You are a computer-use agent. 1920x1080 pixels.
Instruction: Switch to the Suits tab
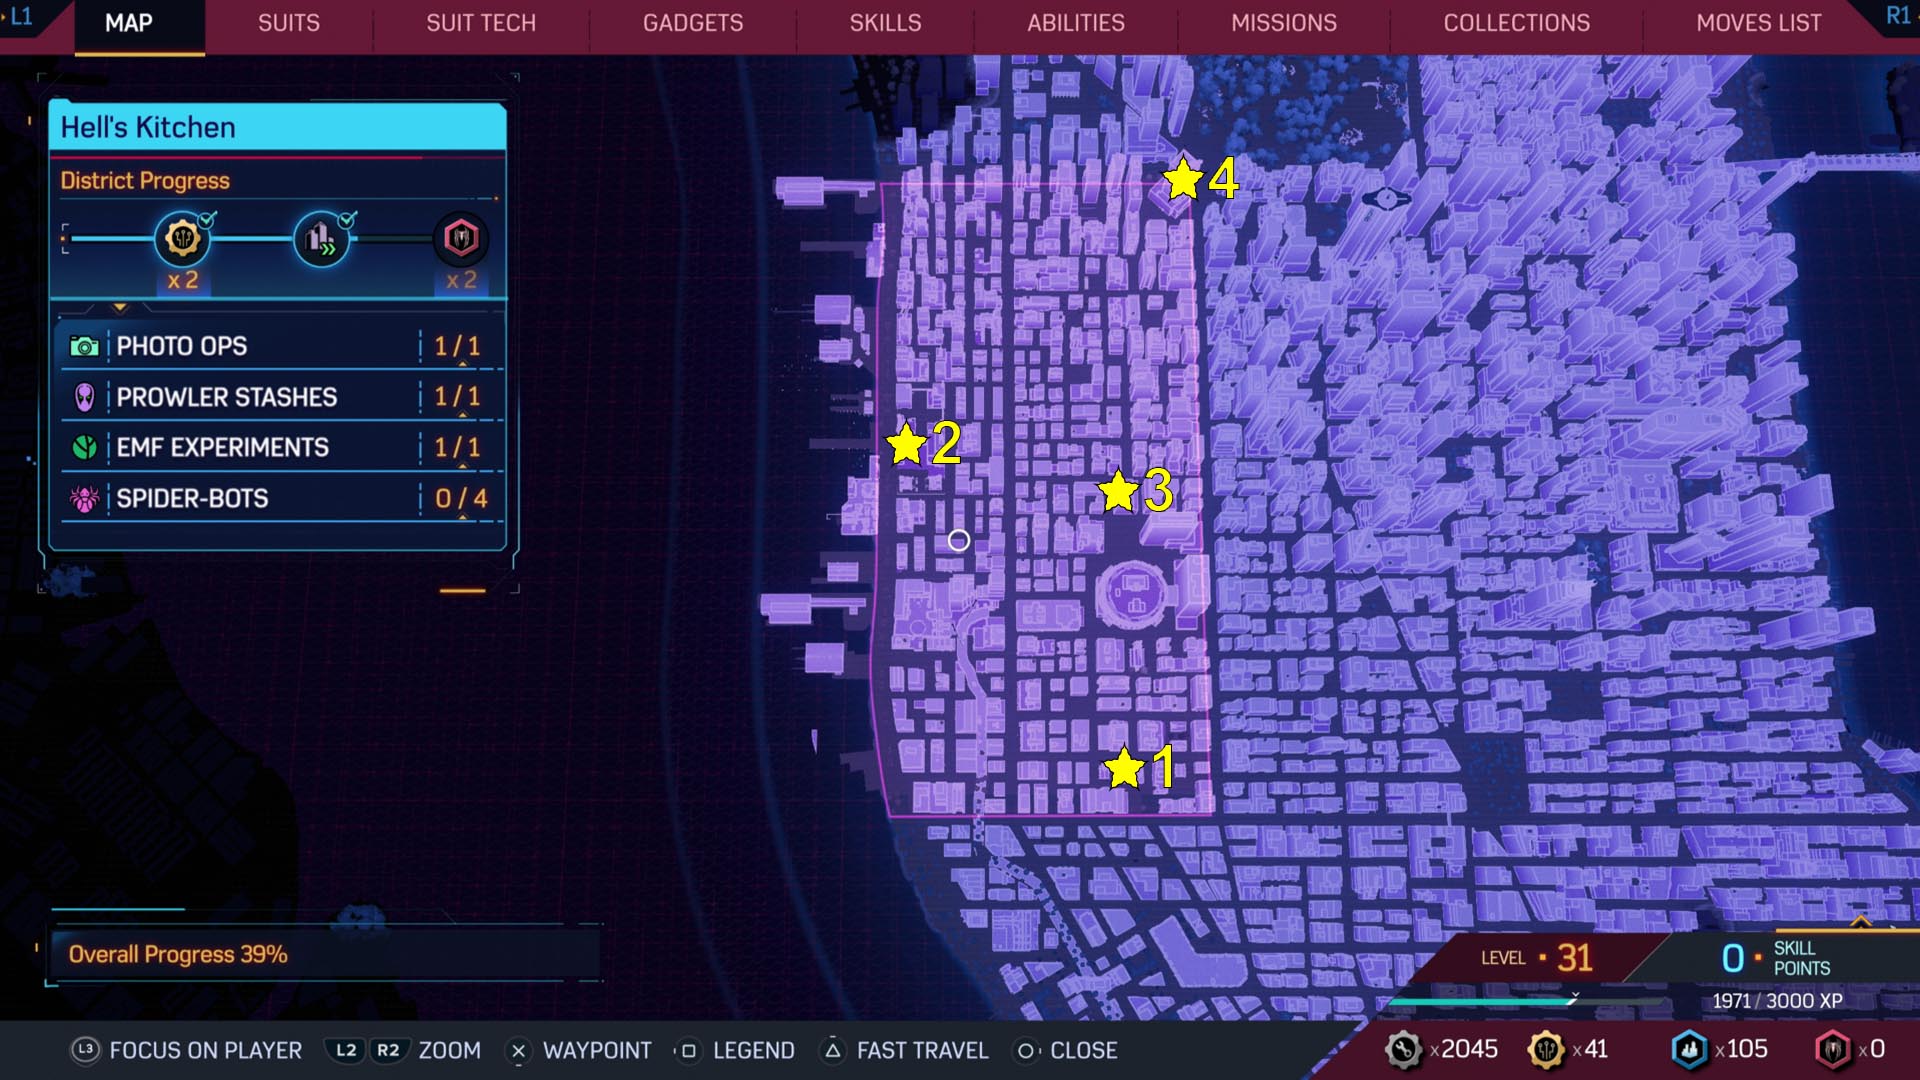tap(289, 23)
